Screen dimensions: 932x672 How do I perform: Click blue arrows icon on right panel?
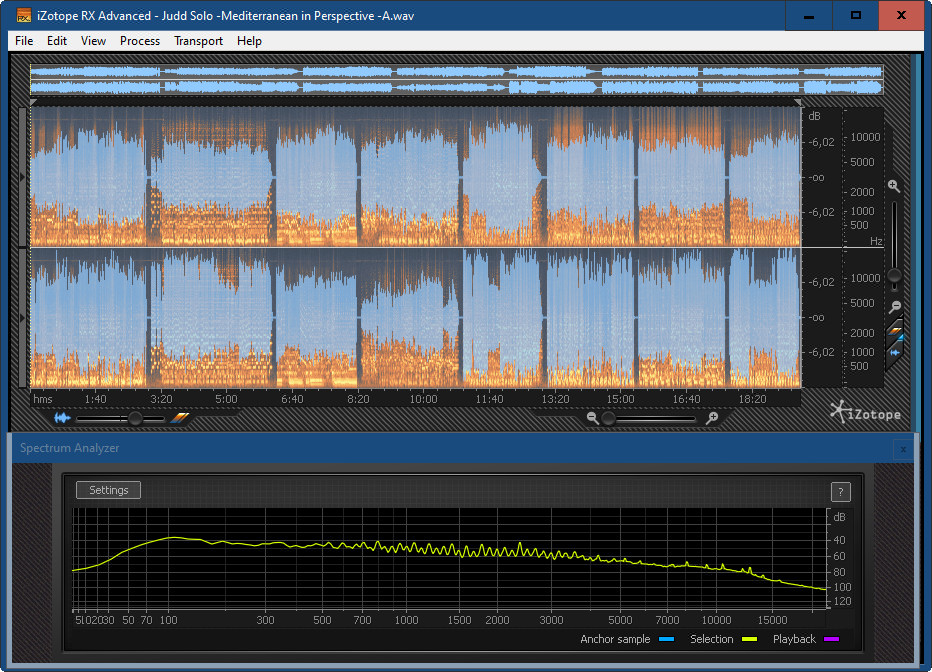[896, 352]
